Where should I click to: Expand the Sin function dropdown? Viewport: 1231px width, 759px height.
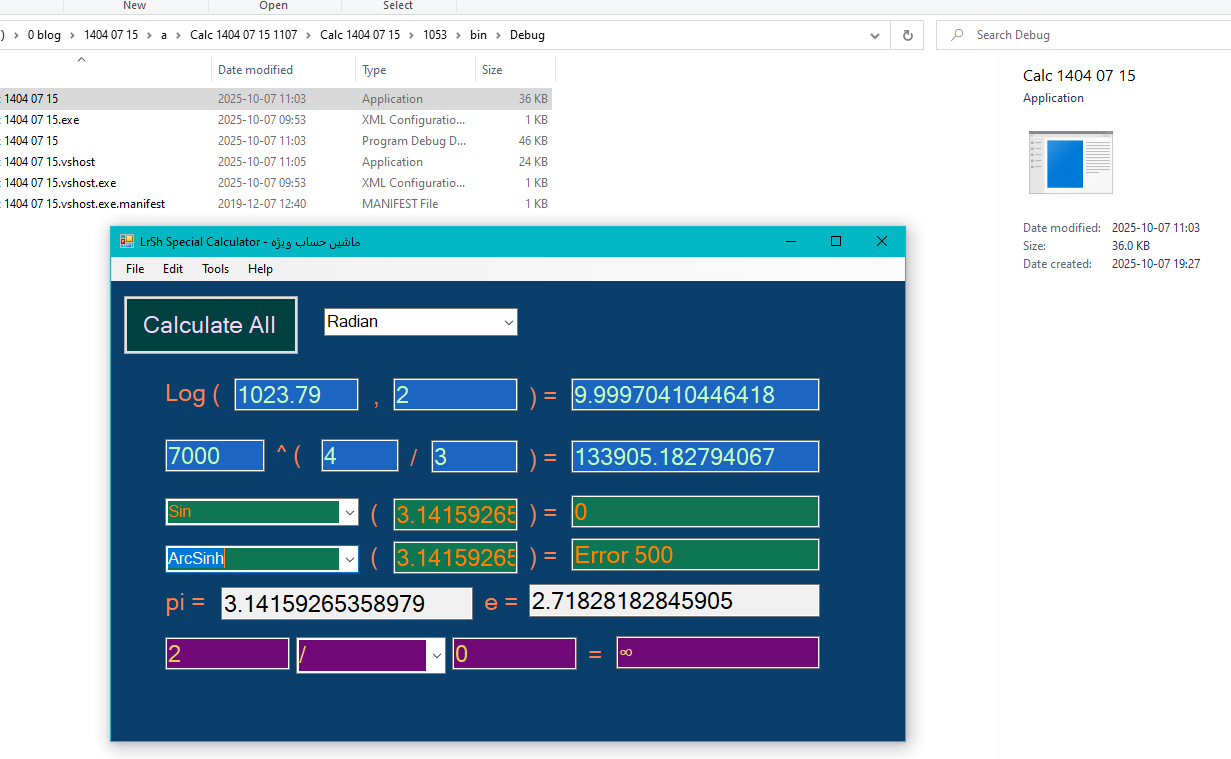click(349, 512)
